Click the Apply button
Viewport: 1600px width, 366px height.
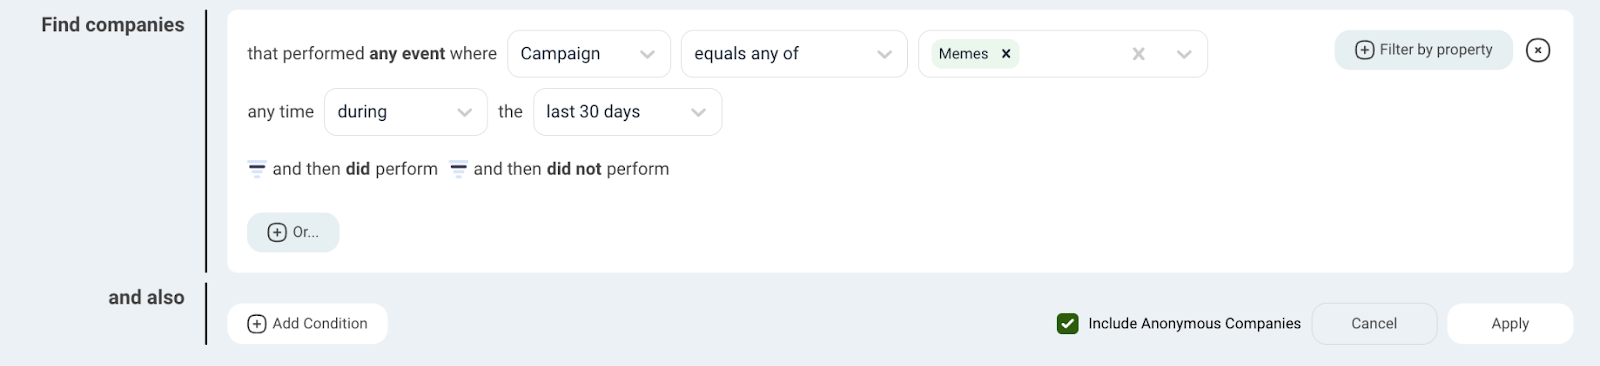1510,324
